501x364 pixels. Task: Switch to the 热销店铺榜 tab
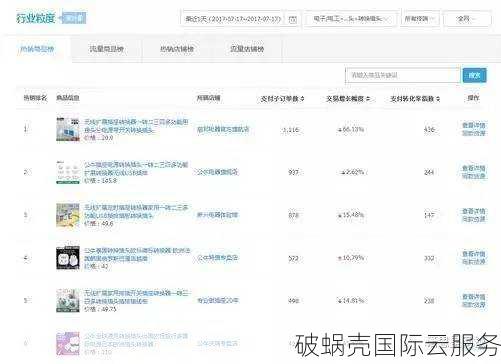point(177,49)
